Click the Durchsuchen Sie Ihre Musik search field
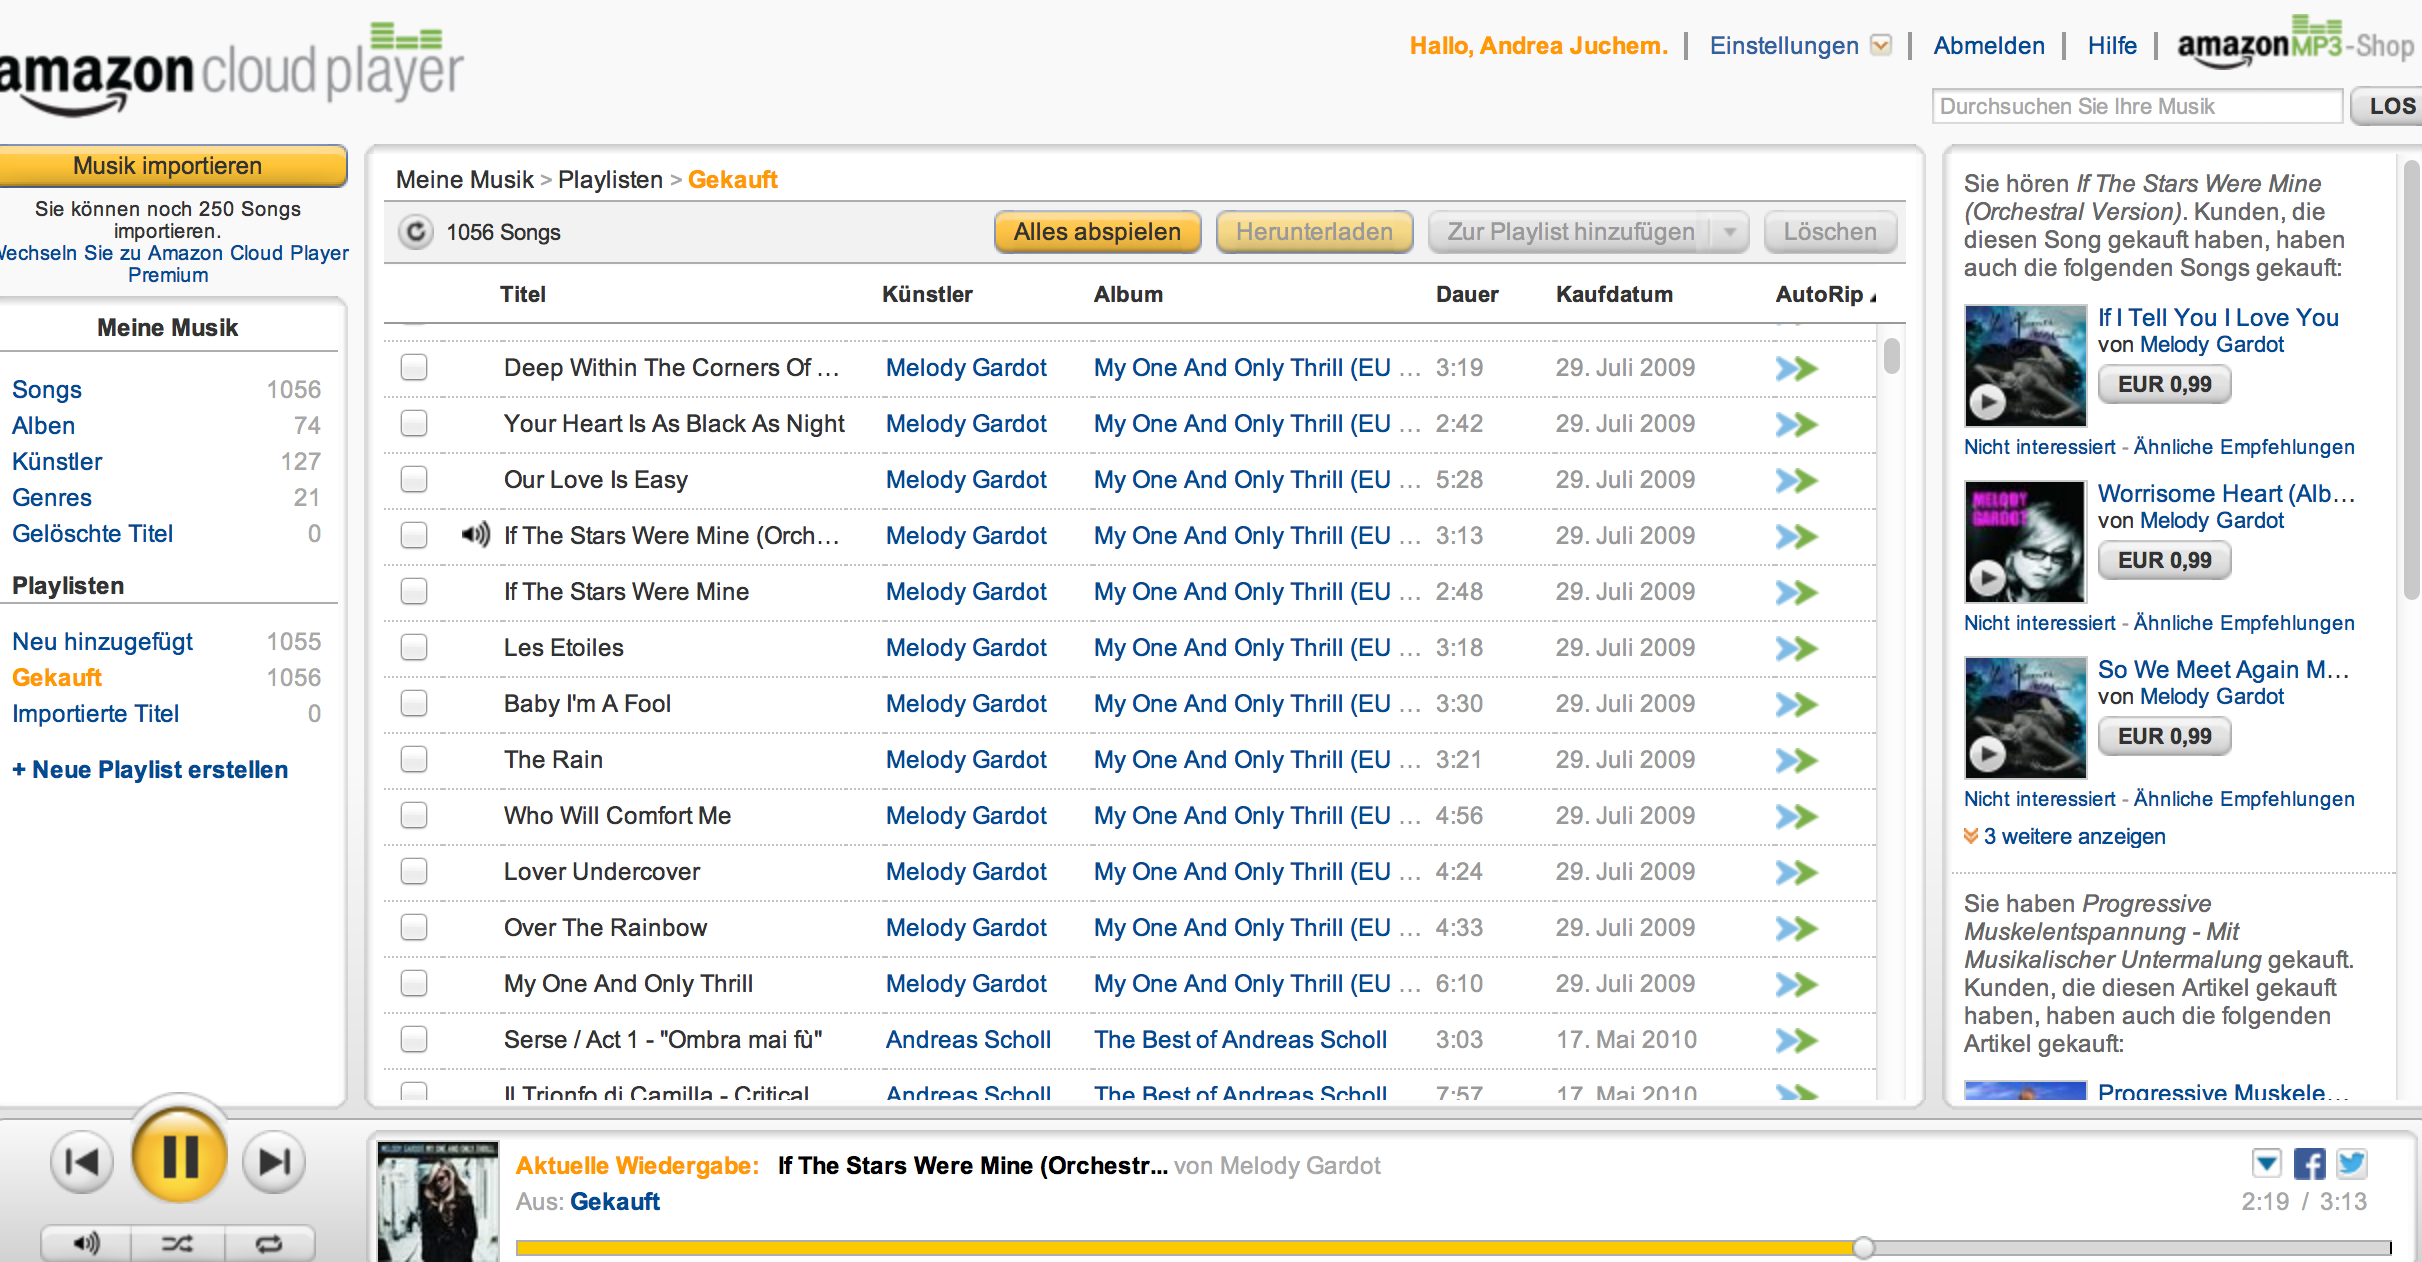Image resolution: width=2422 pixels, height=1262 pixels. point(2137,106)
